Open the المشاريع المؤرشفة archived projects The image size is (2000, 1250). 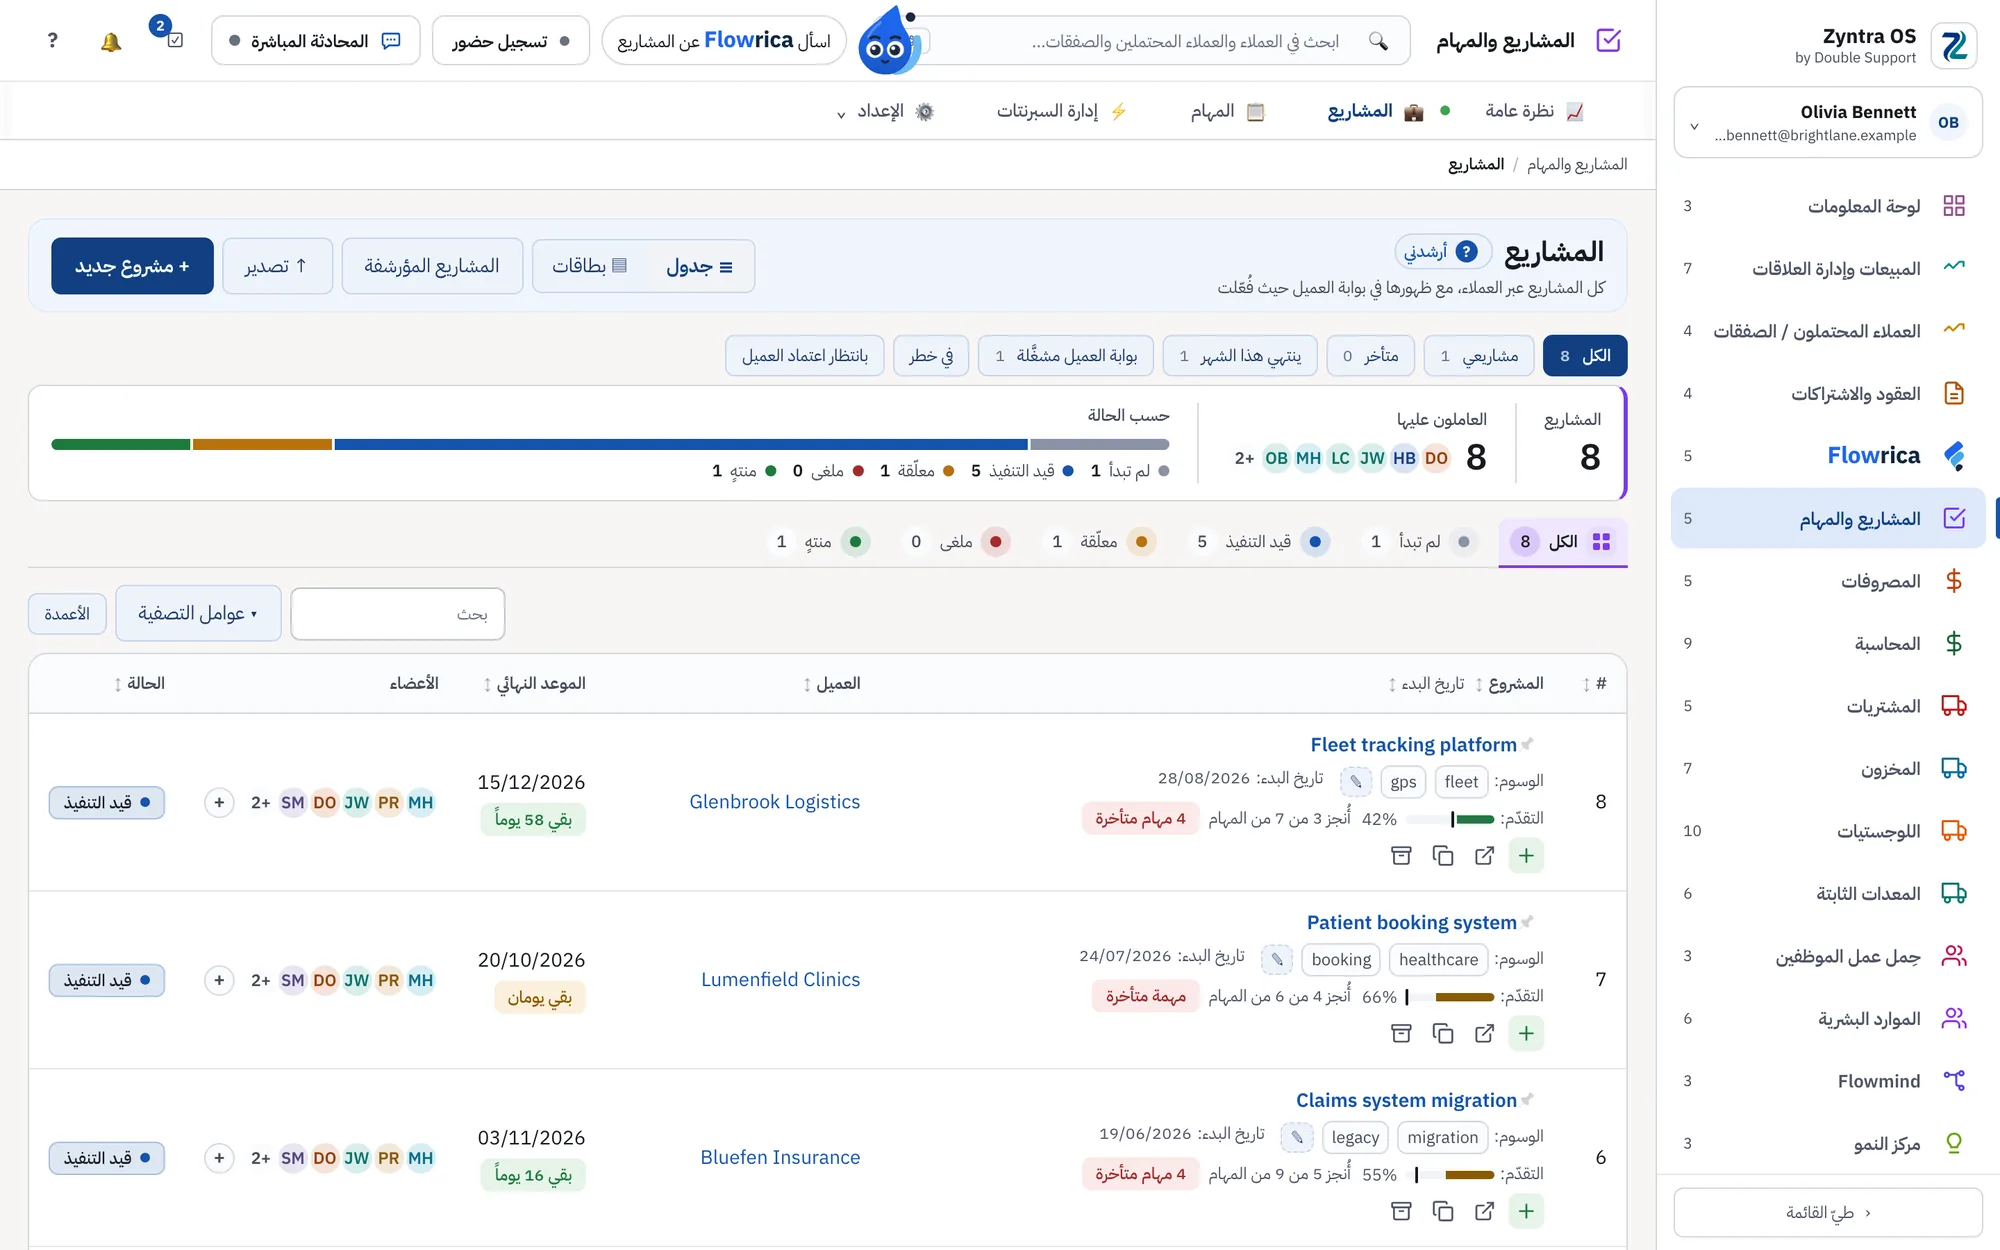pyautogui.click(x=432, y=266)
